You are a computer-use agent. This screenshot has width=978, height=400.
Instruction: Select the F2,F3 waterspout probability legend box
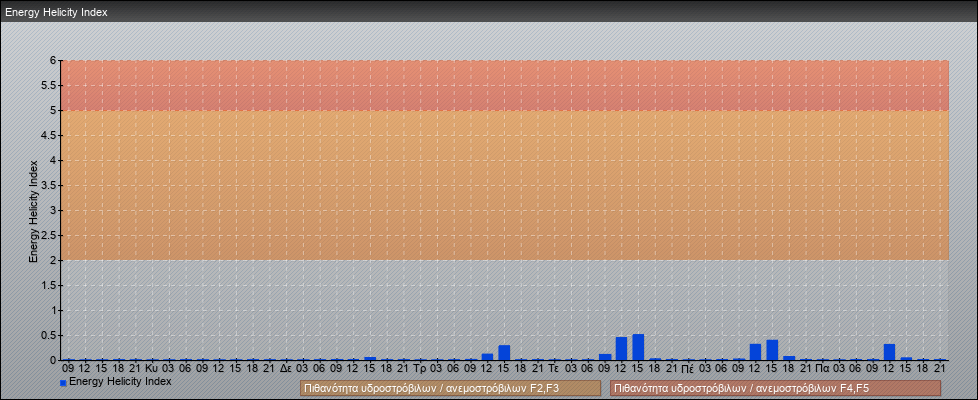(x=450, y=388)
